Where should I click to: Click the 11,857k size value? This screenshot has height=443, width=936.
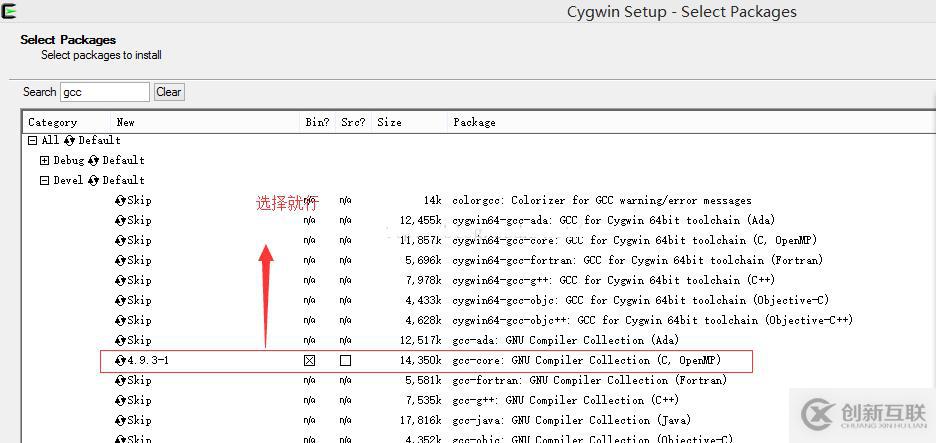tap(421, 241)
